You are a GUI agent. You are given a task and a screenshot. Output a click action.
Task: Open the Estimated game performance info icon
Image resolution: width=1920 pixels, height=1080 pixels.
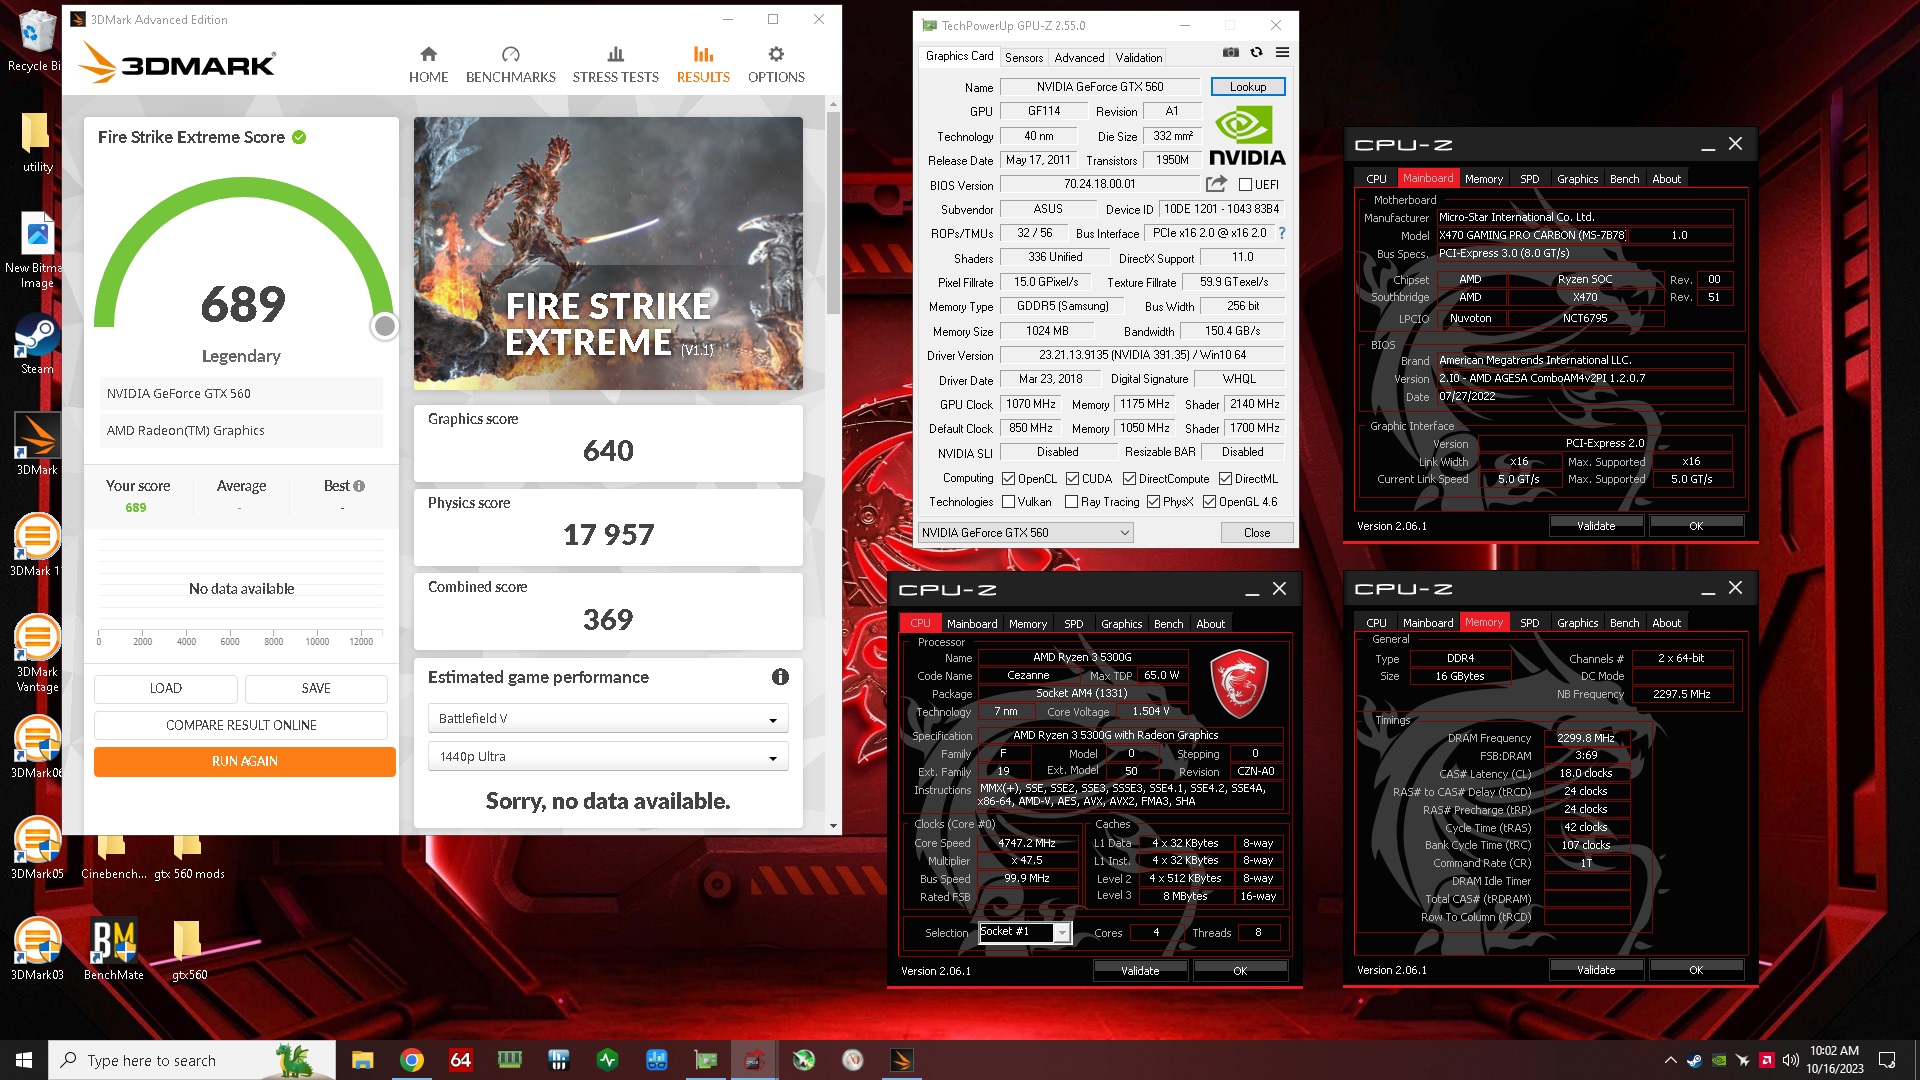coord(780,677)
